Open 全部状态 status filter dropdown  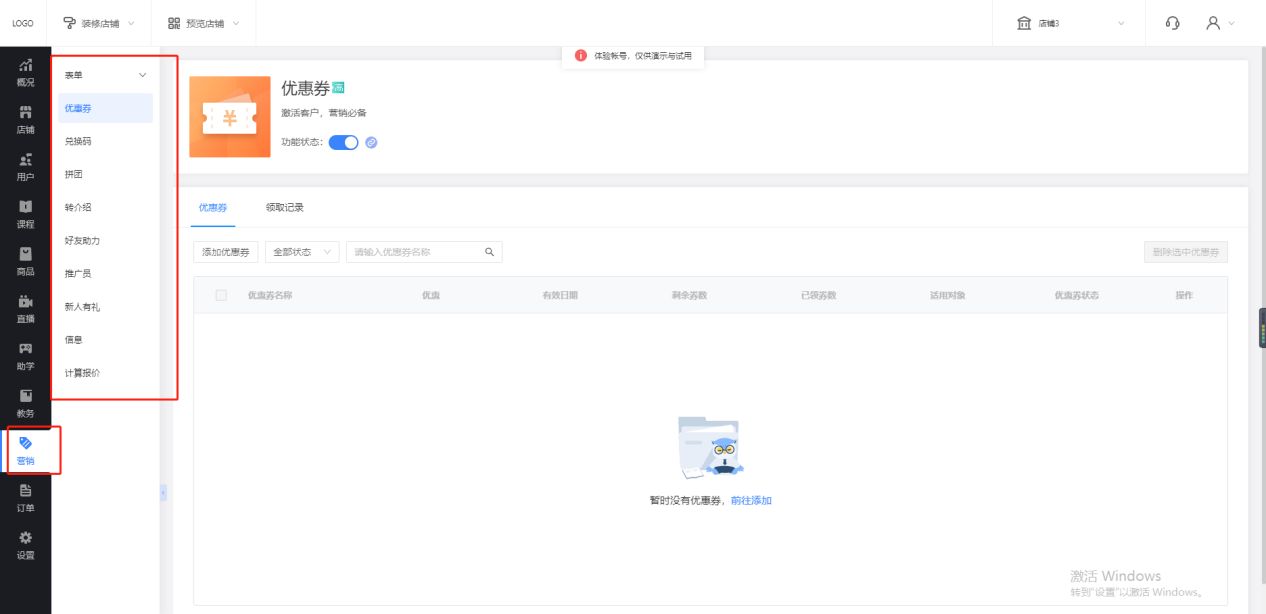click(302, 252)
